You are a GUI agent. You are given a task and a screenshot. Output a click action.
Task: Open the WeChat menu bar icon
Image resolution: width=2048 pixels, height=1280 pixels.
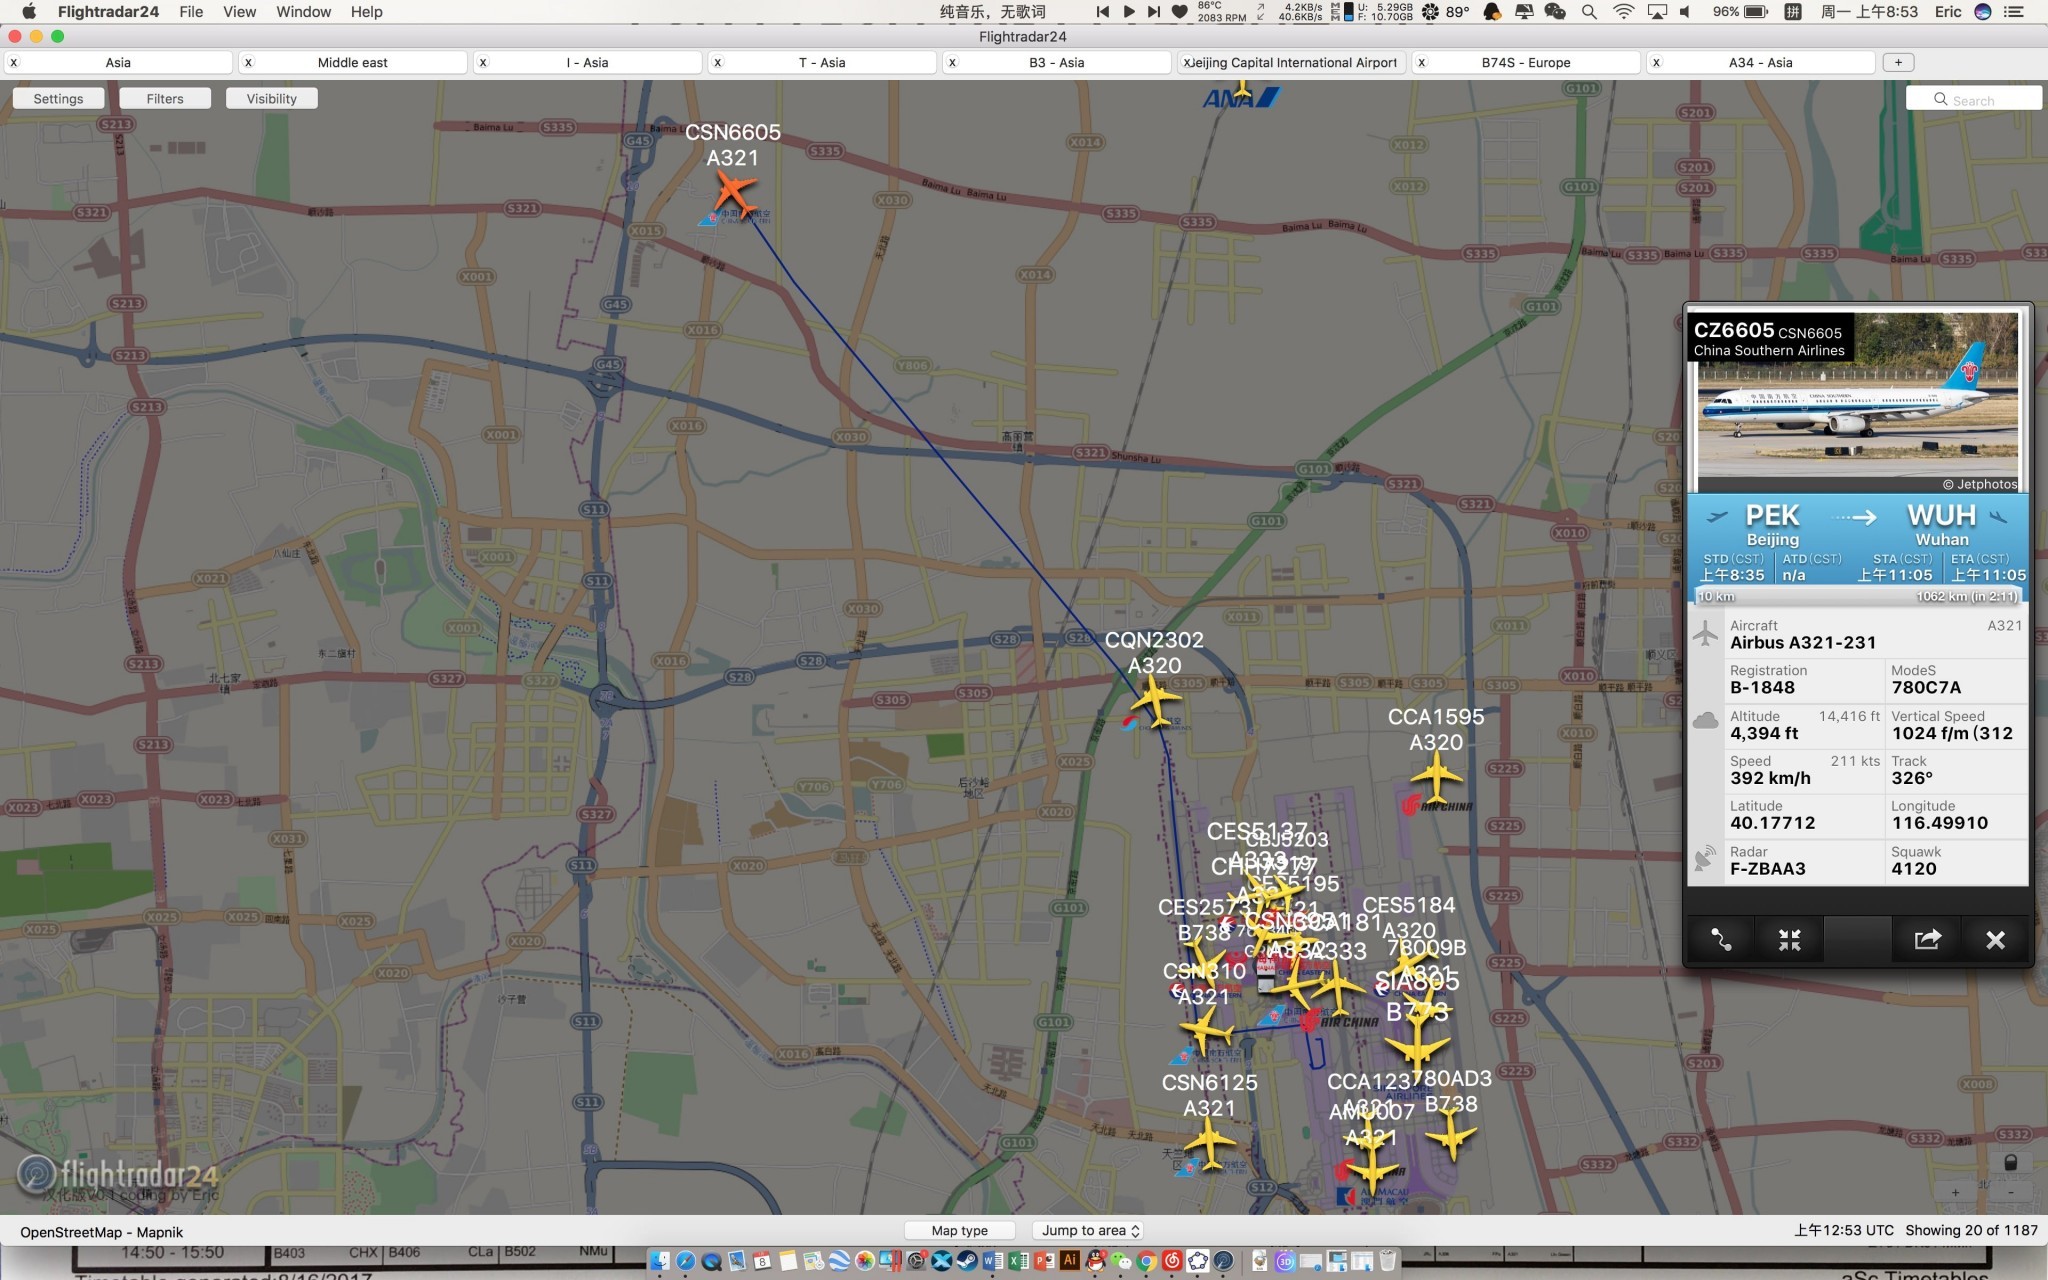click(1555, 12)
